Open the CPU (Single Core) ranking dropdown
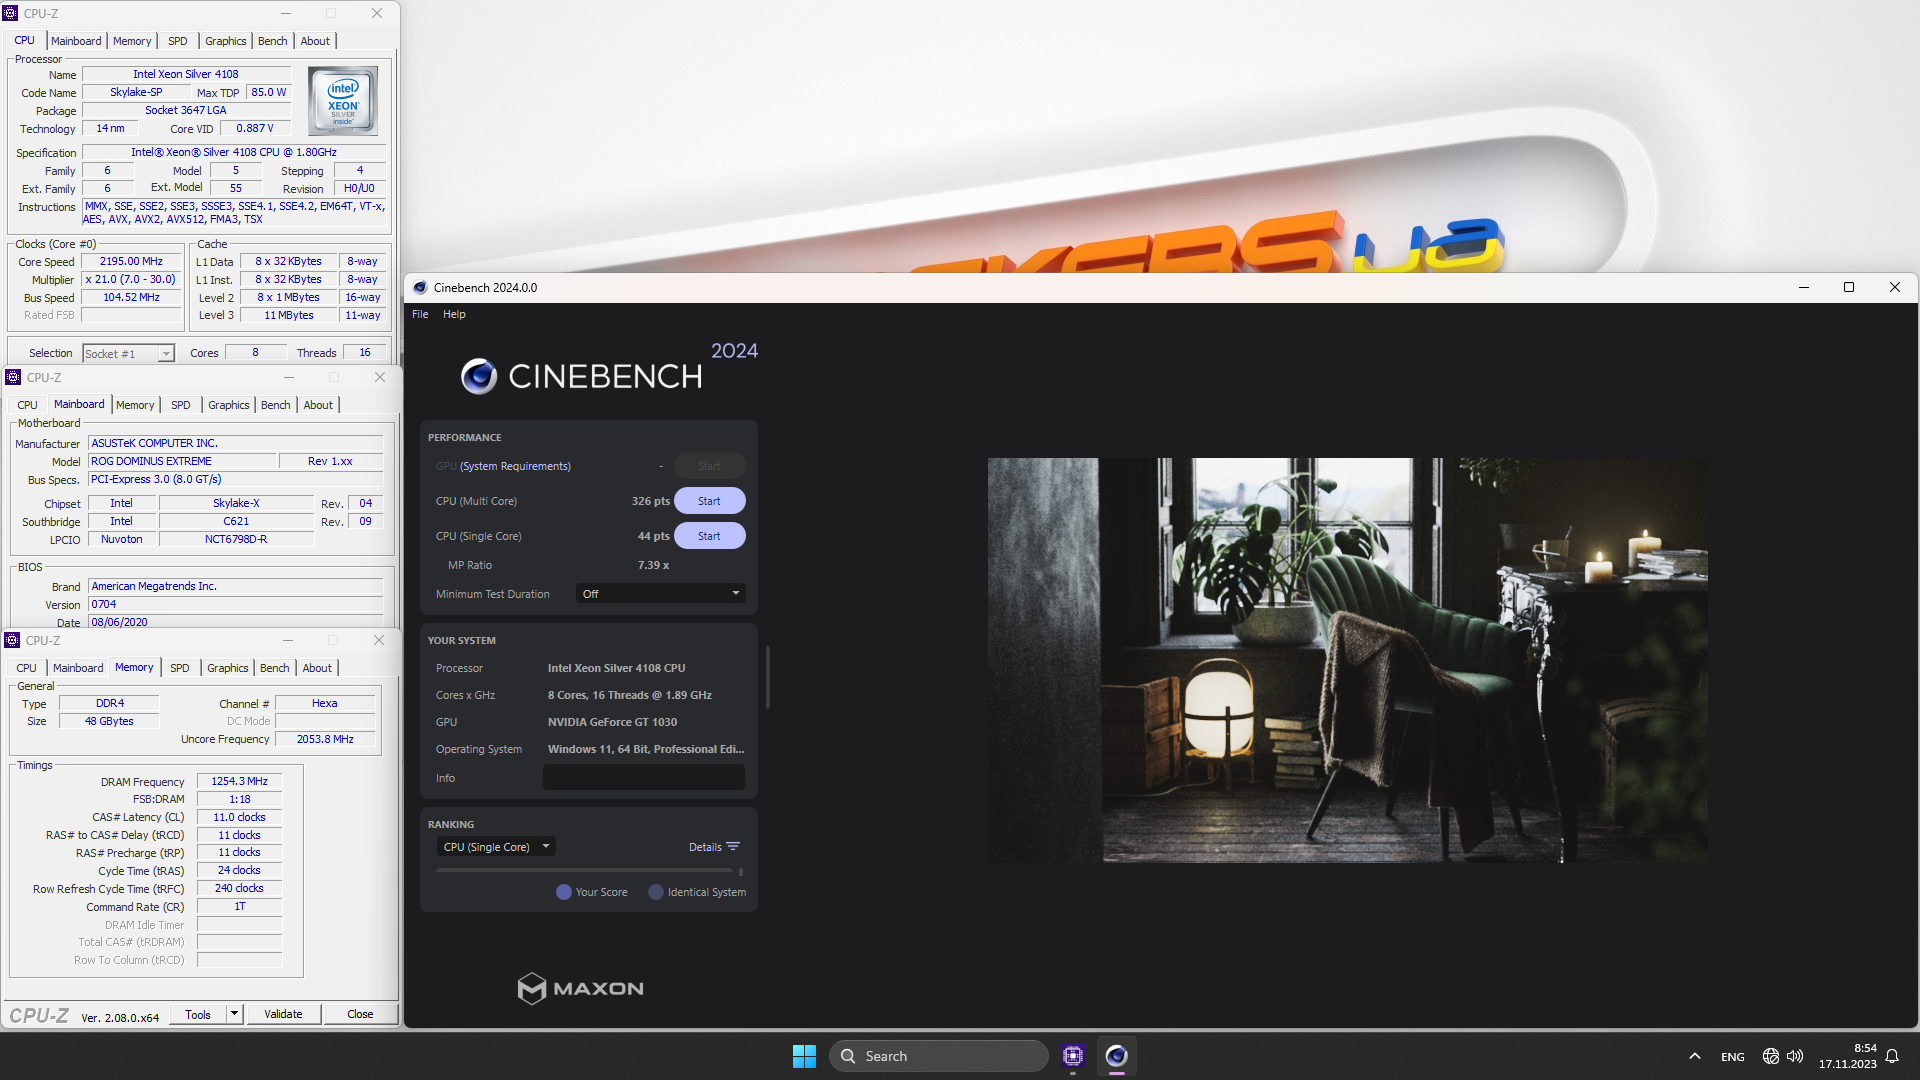The height and width of the screenshot is (1080, 1920). click(x=497, y=847)
